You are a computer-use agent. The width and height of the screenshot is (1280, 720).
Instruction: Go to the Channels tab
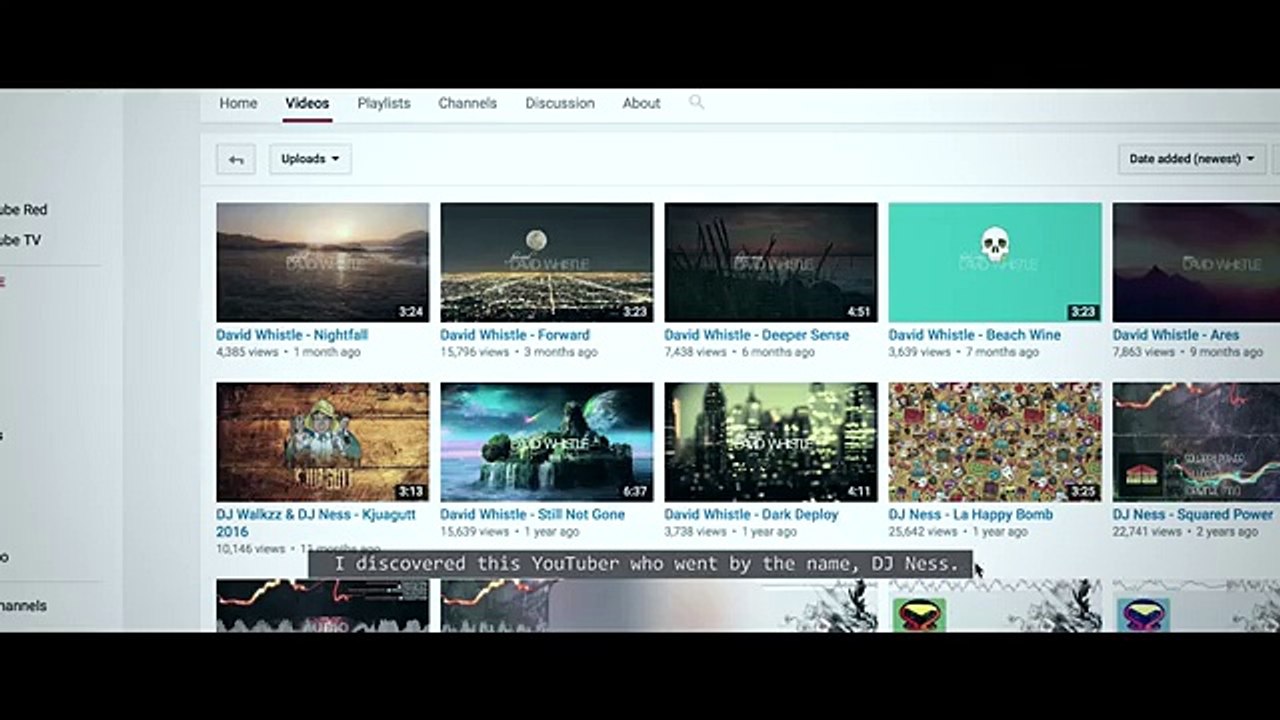pos(467,103)
